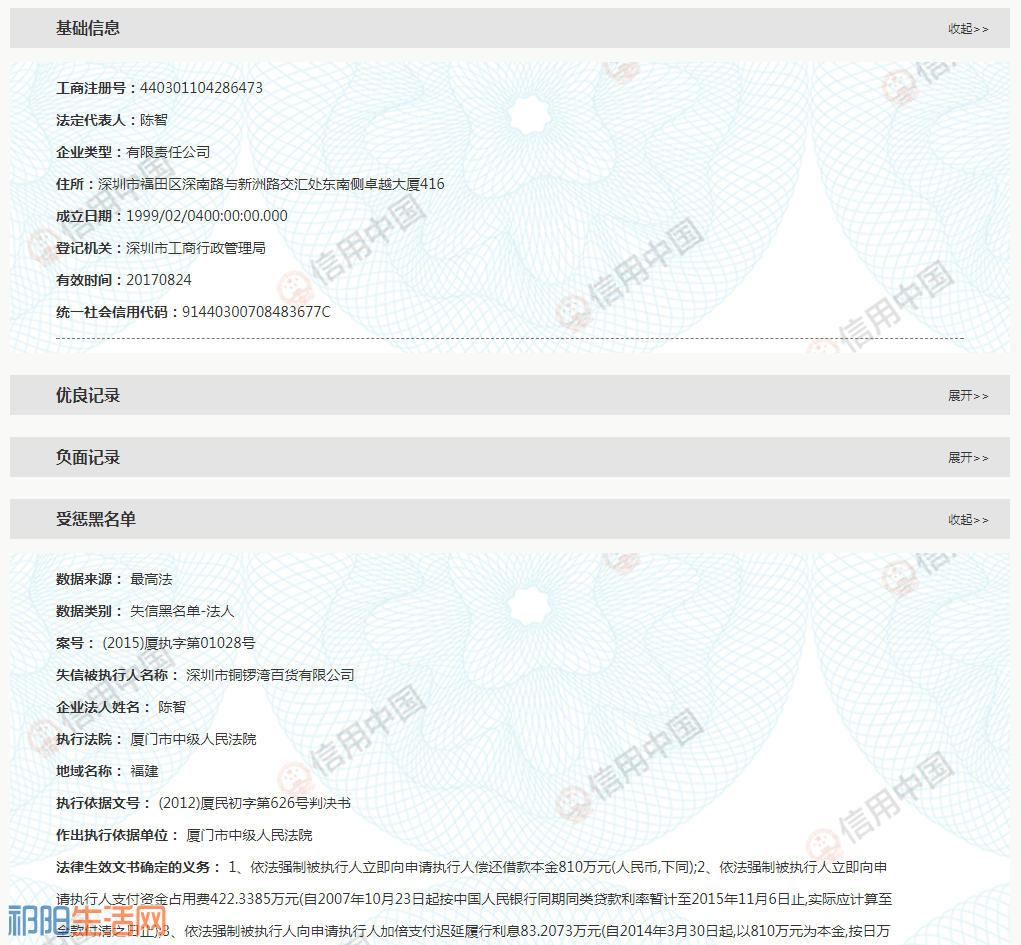The width and height of the screenshot is (1021, 945).
Task: Click the '统一社会信用代码' label
Action: point(112,312)
